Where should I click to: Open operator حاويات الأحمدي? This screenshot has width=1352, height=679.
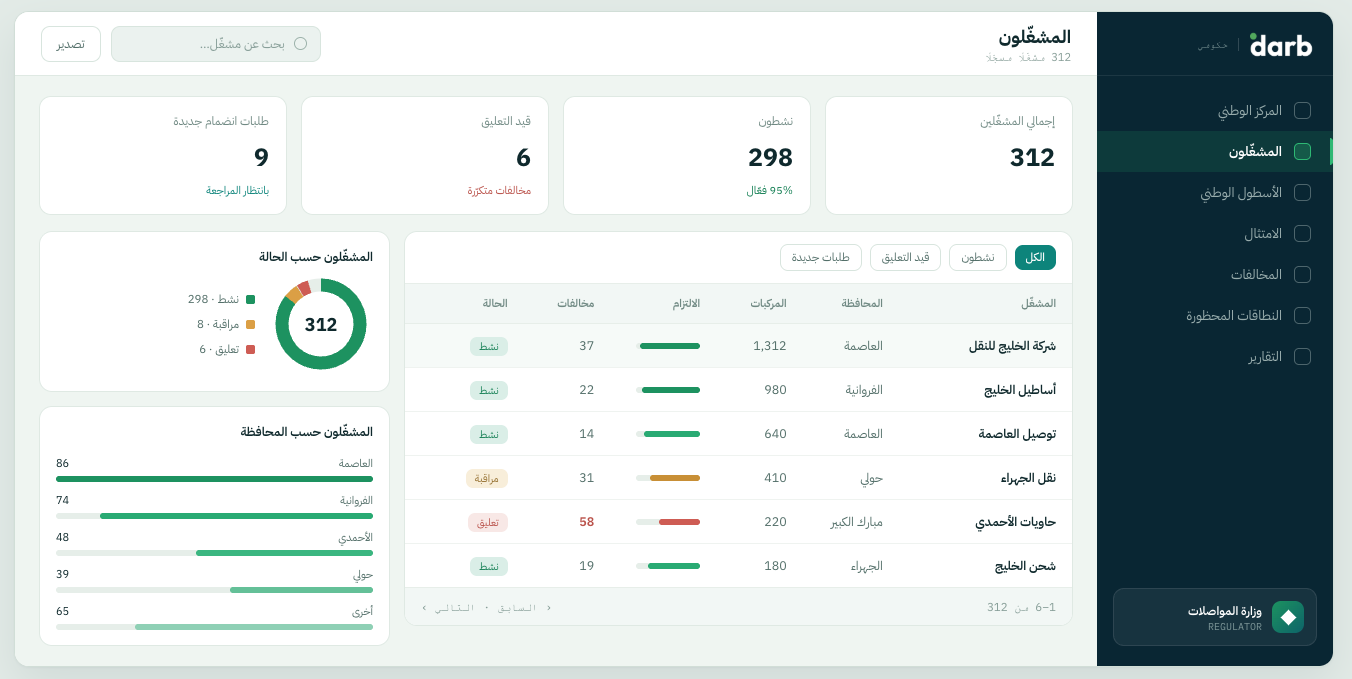coord(738,522)
